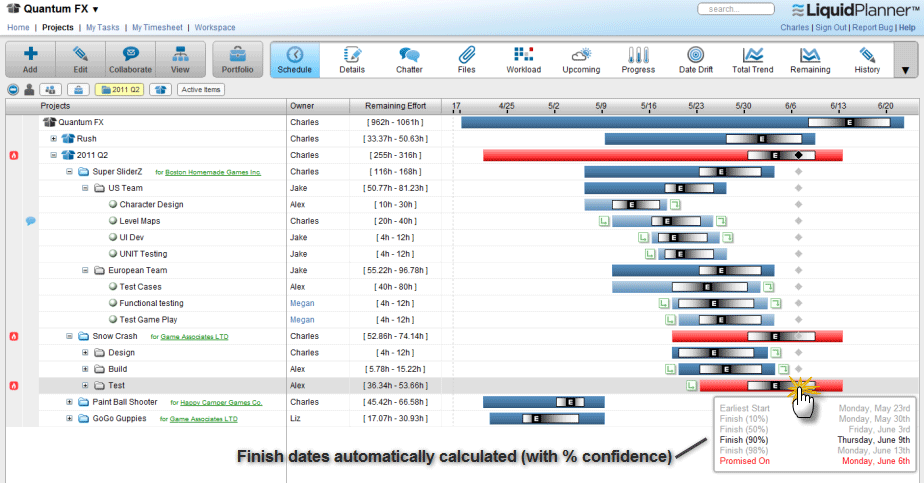Click the group of people filter icon

[51, 90]
